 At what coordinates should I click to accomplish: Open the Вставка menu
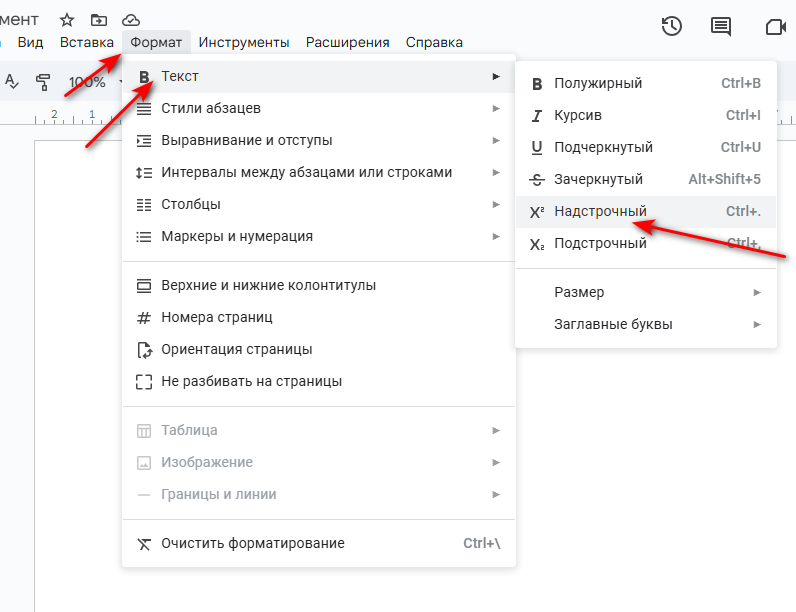point(87,42)
